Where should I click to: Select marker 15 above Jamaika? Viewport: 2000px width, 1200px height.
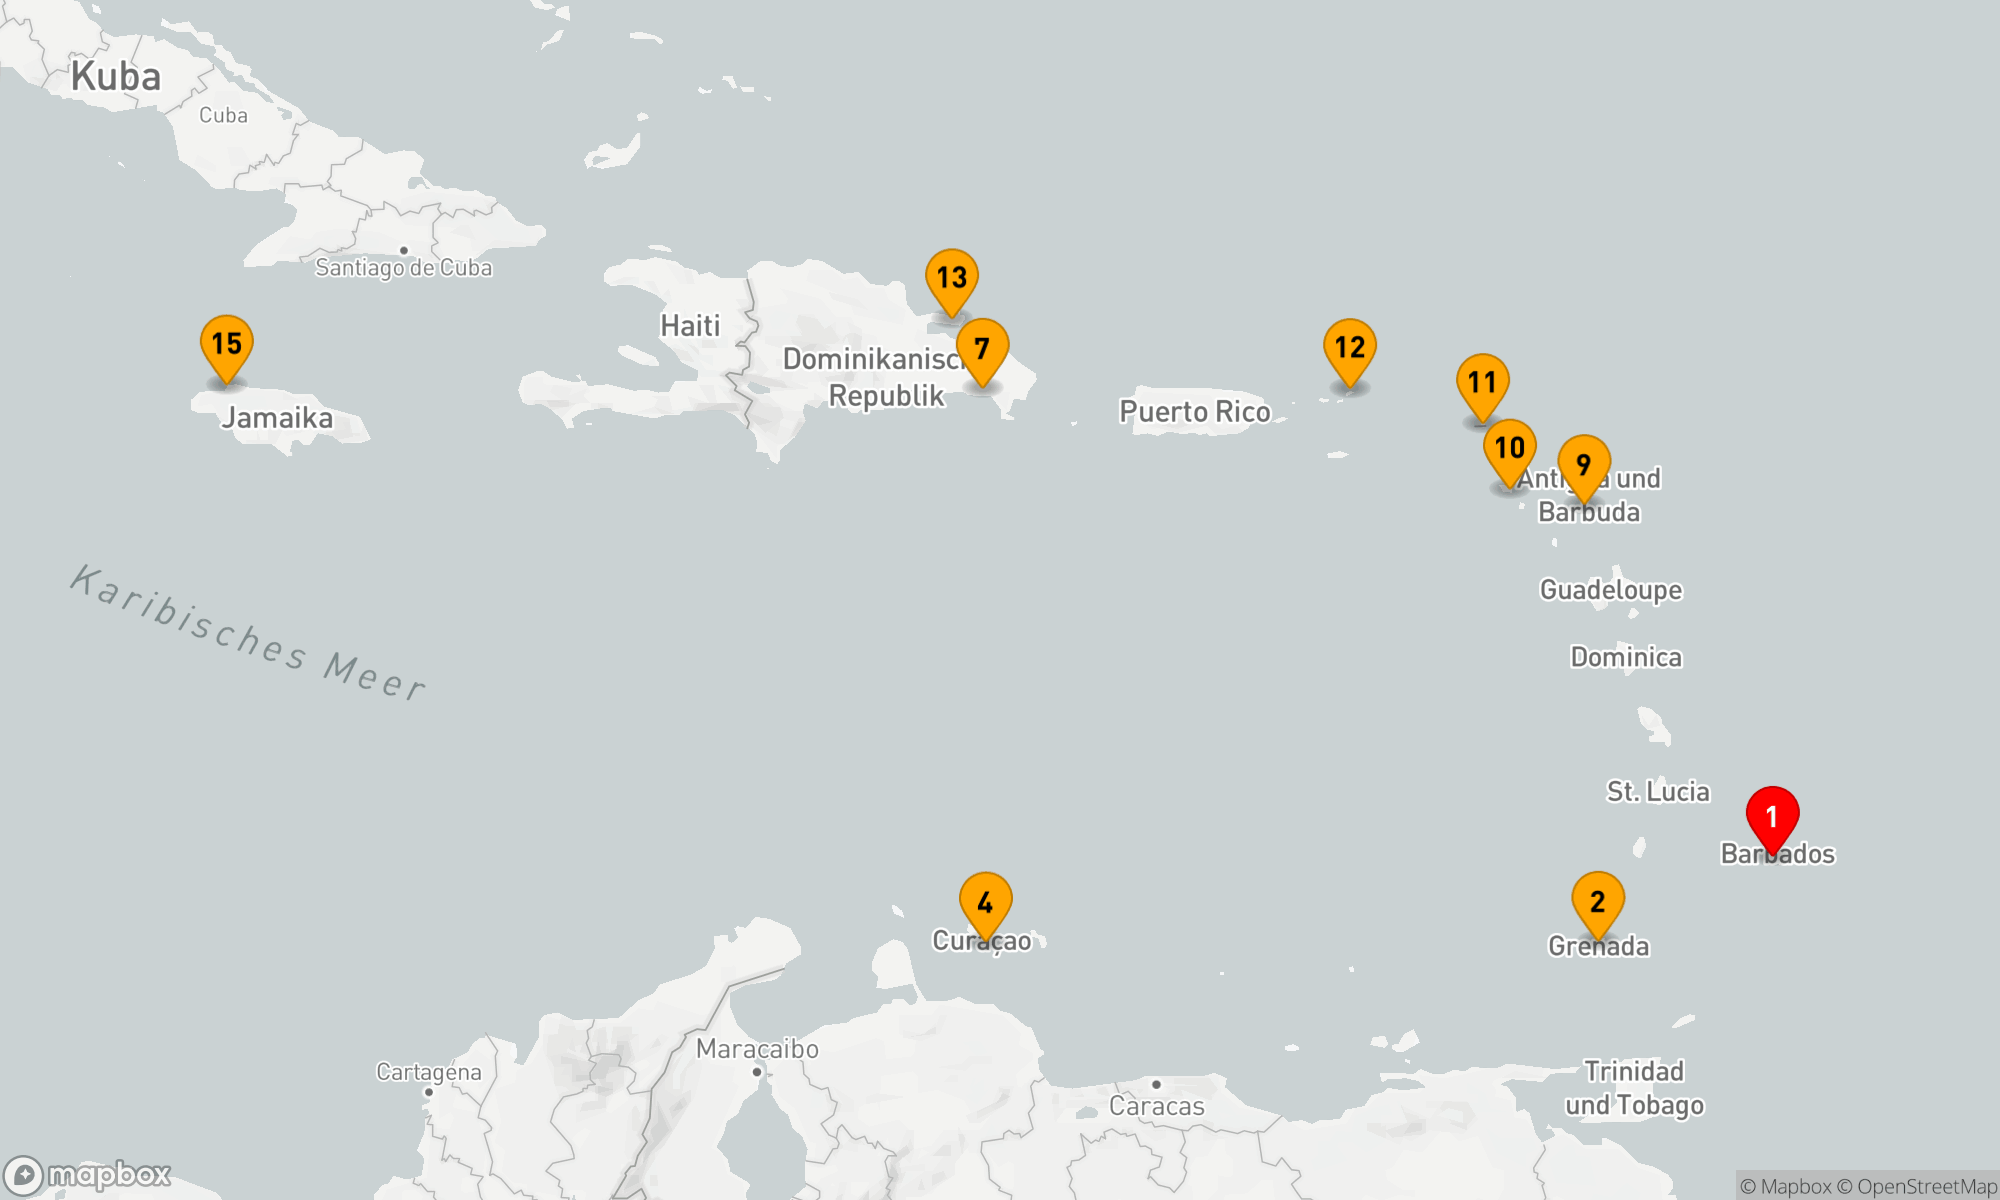coord(226,344)
